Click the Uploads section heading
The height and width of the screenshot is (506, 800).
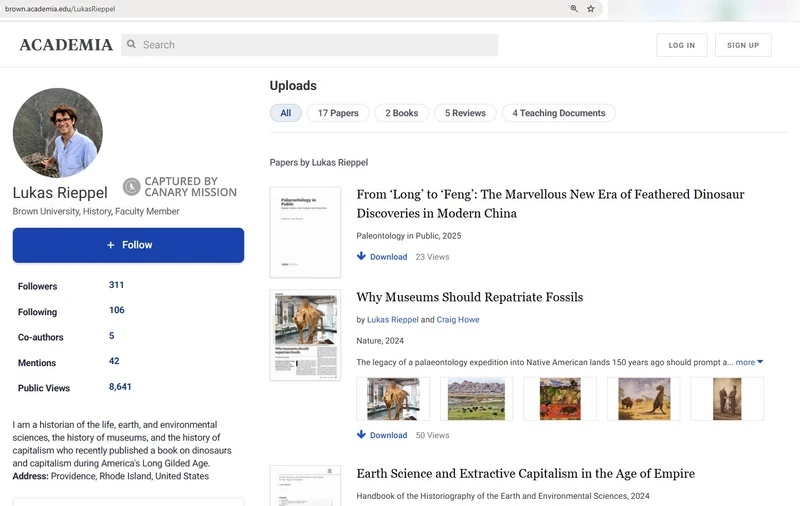click(293, 86)
